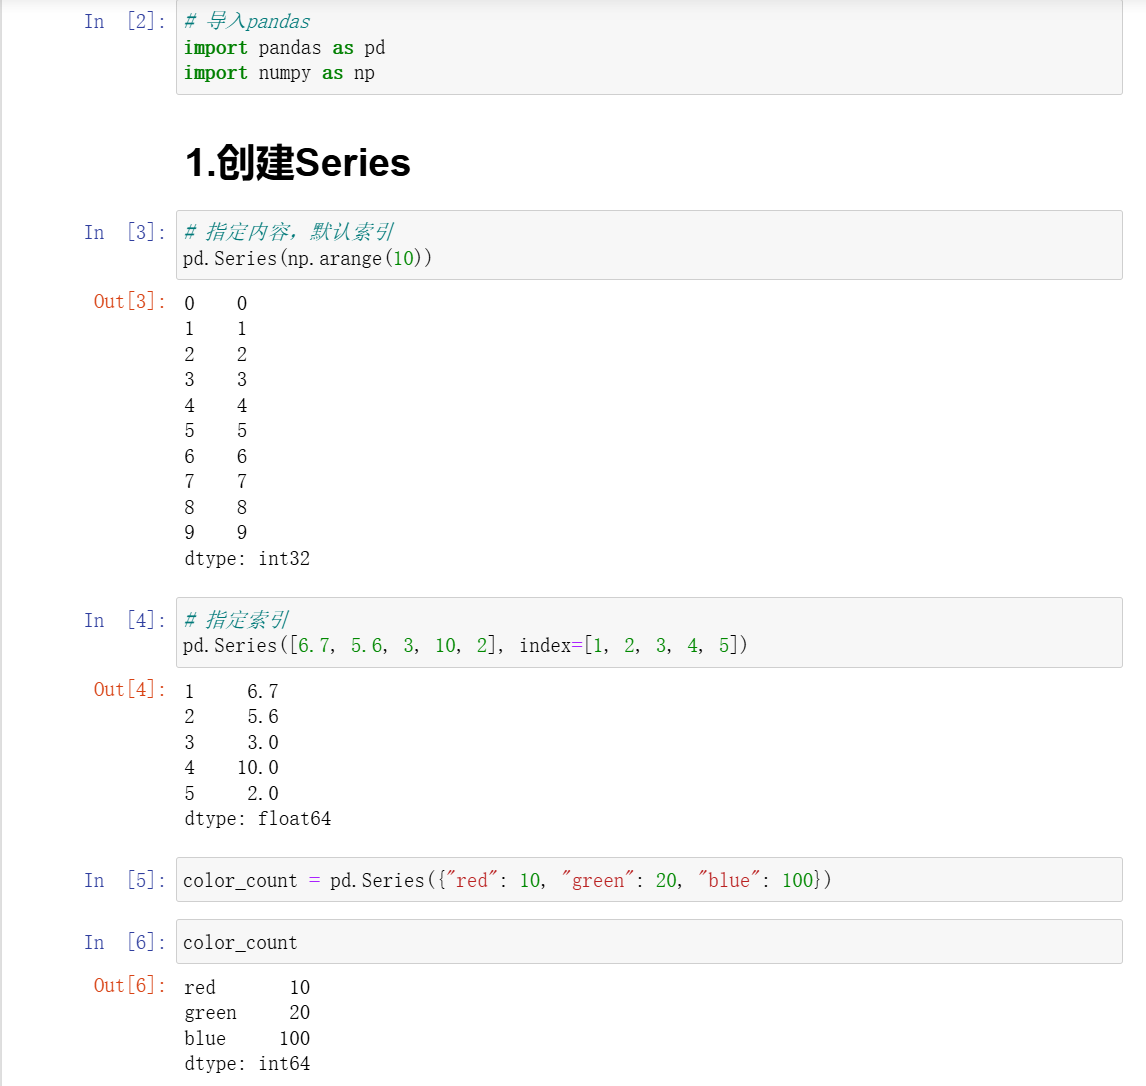
Task: Click the comment '# 指定索引'
Action: (x=236, y=620)
